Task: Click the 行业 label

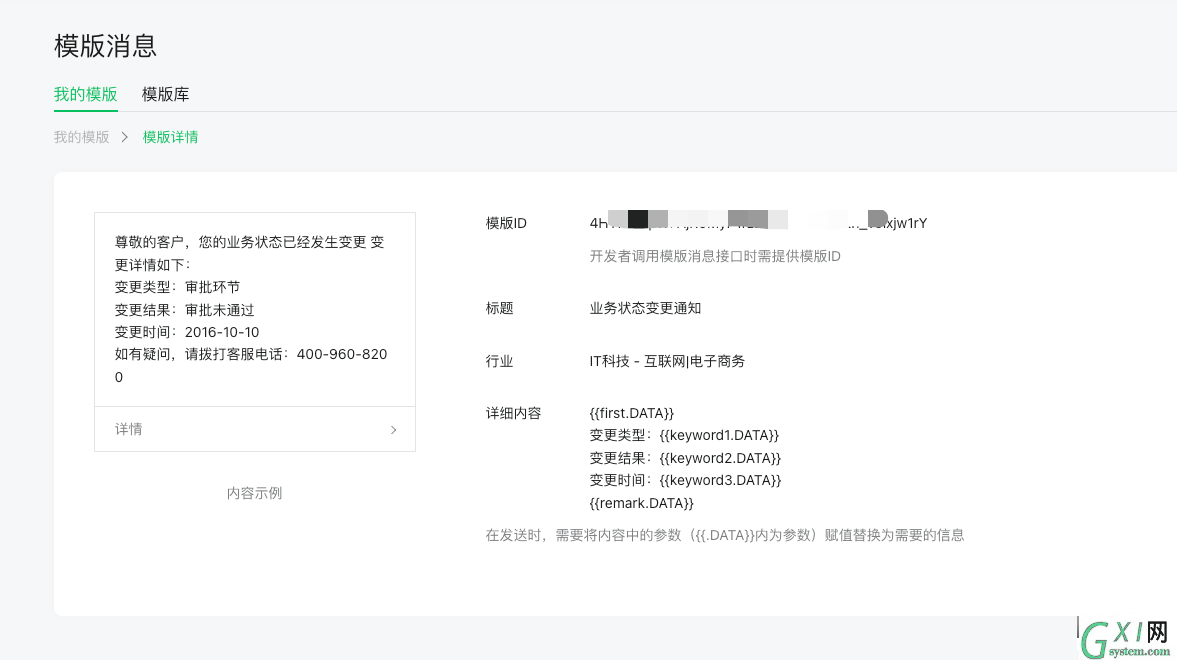Action: click(x=500, y=362)
